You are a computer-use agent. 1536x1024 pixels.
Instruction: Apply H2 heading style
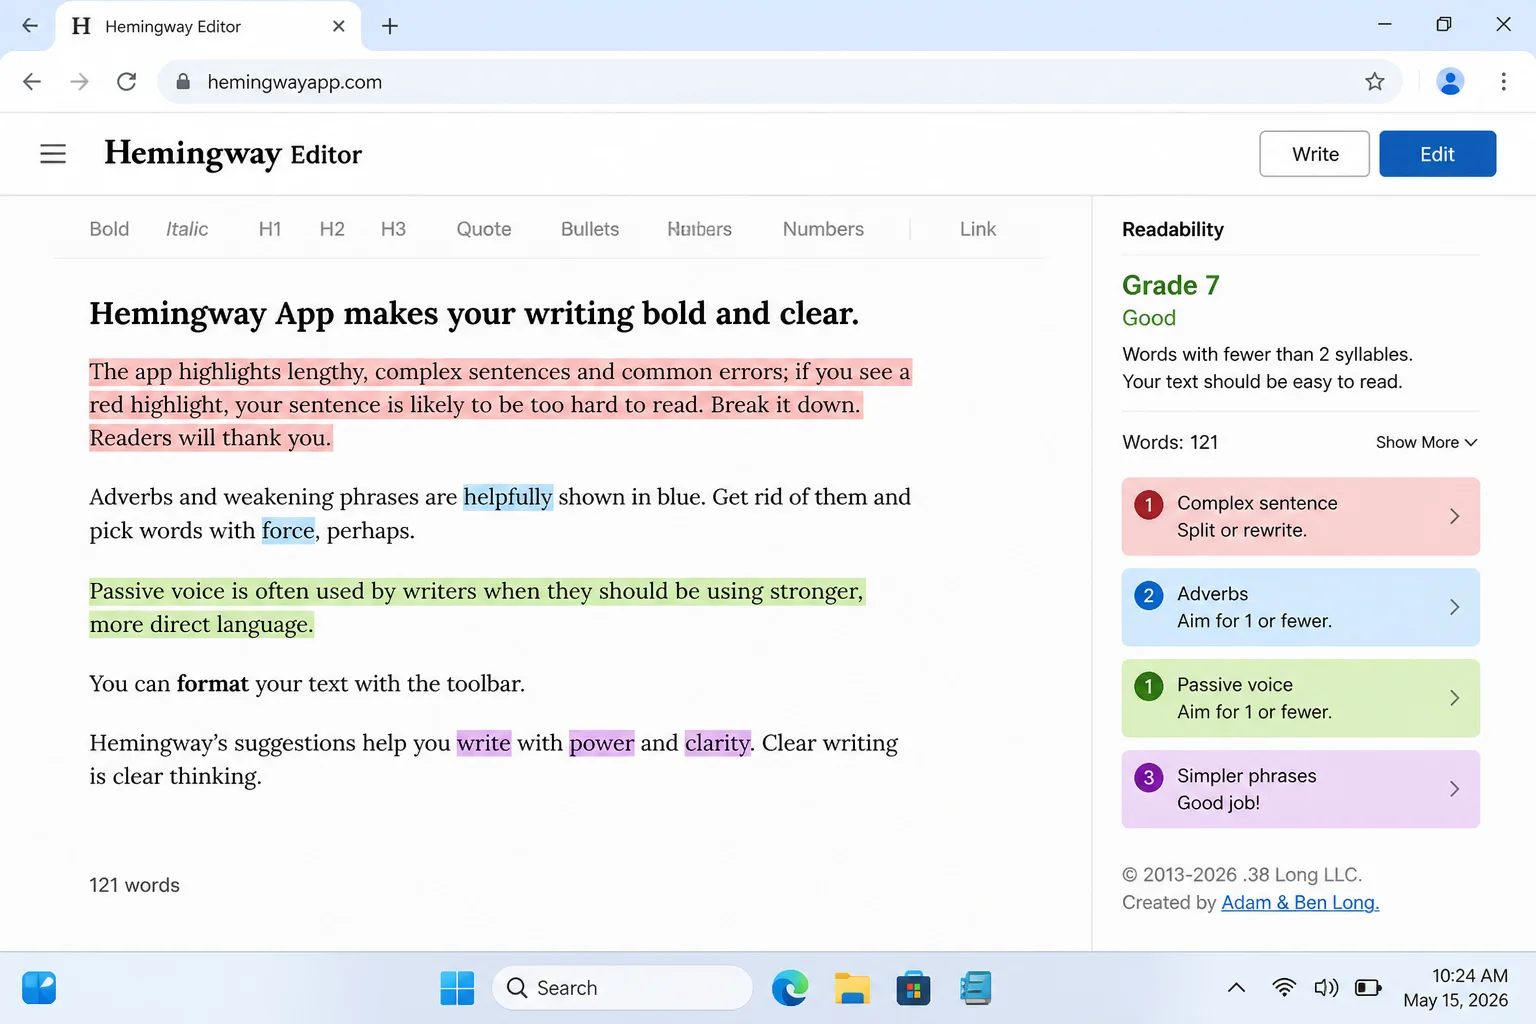click(332, 229)
